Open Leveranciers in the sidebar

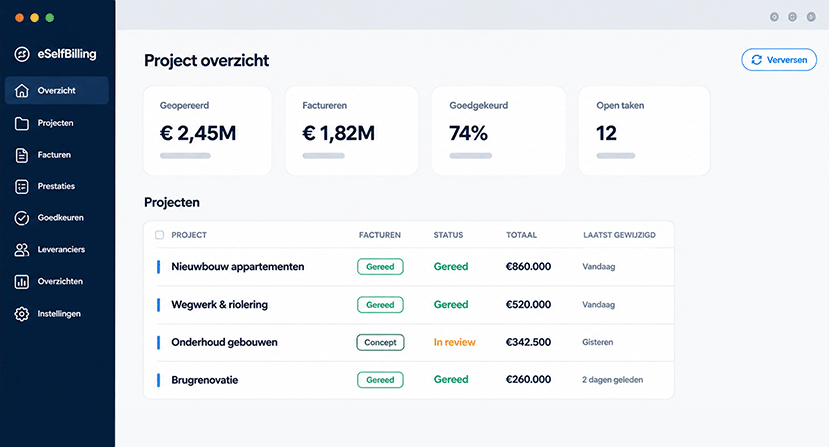pos(57,250)
